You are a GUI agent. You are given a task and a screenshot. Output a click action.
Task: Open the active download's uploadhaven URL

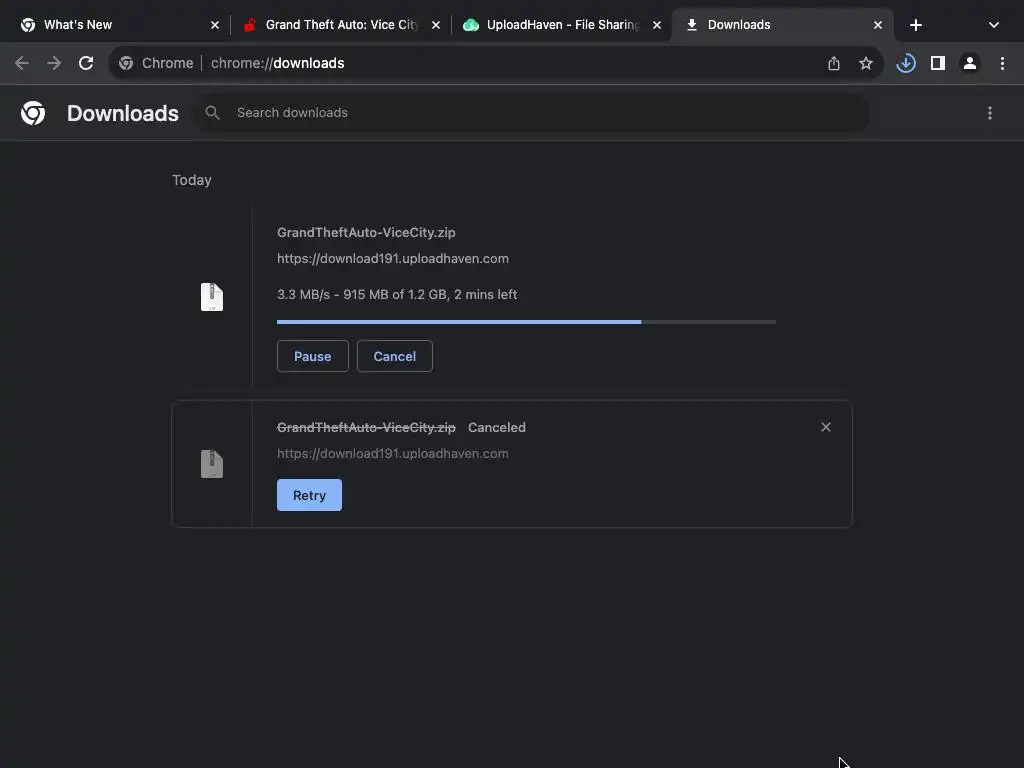point(392,259)
